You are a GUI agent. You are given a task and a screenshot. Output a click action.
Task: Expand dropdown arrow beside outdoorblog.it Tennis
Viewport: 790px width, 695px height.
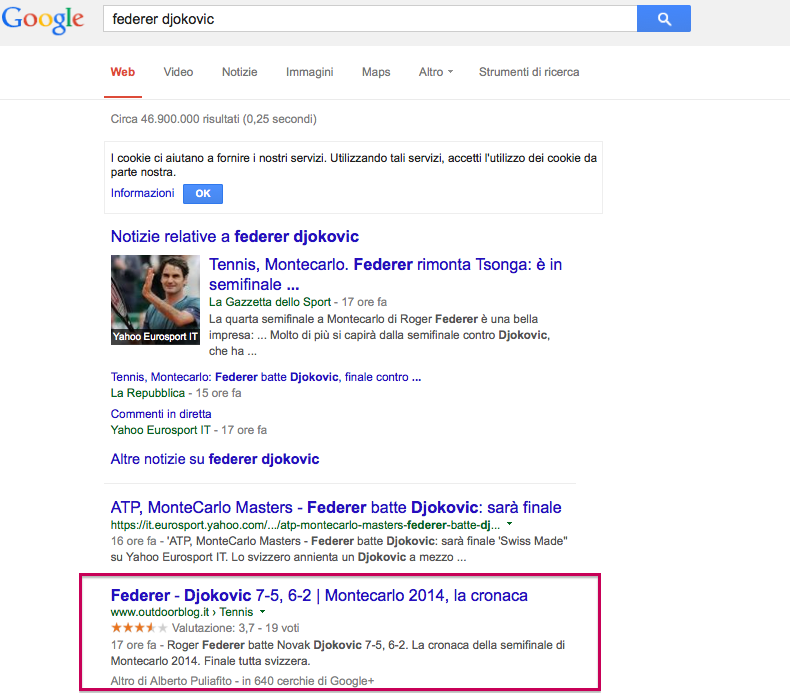(x=262, y=612)
